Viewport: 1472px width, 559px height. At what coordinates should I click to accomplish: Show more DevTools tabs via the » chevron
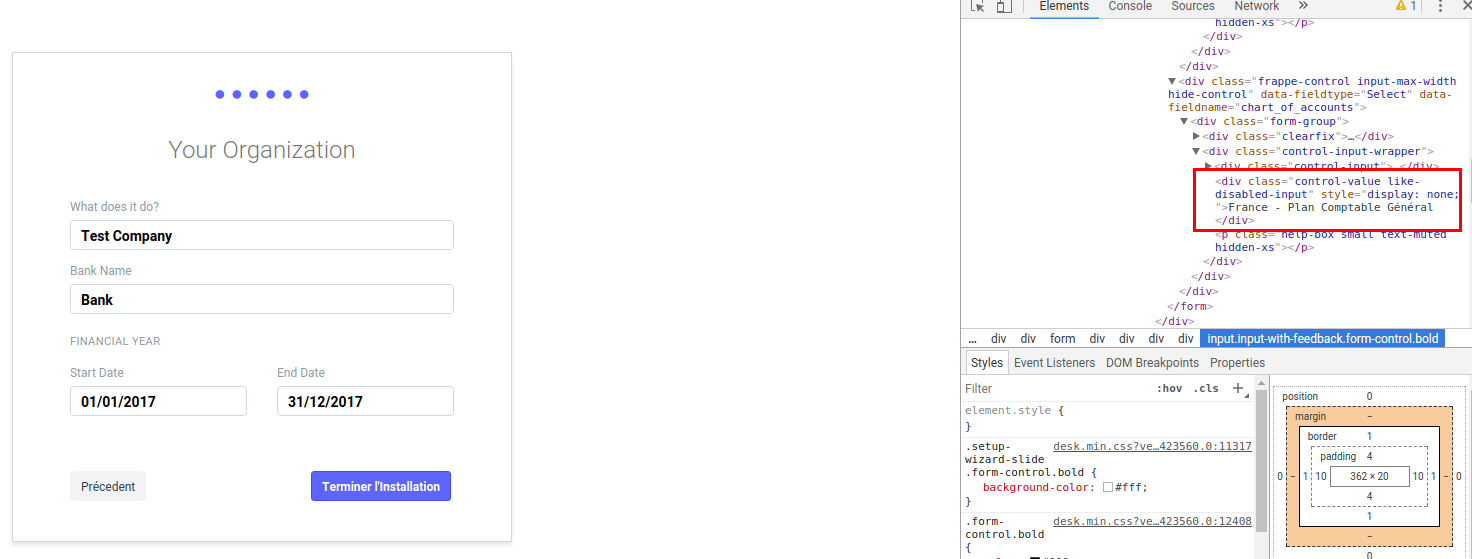point(1303,6)
